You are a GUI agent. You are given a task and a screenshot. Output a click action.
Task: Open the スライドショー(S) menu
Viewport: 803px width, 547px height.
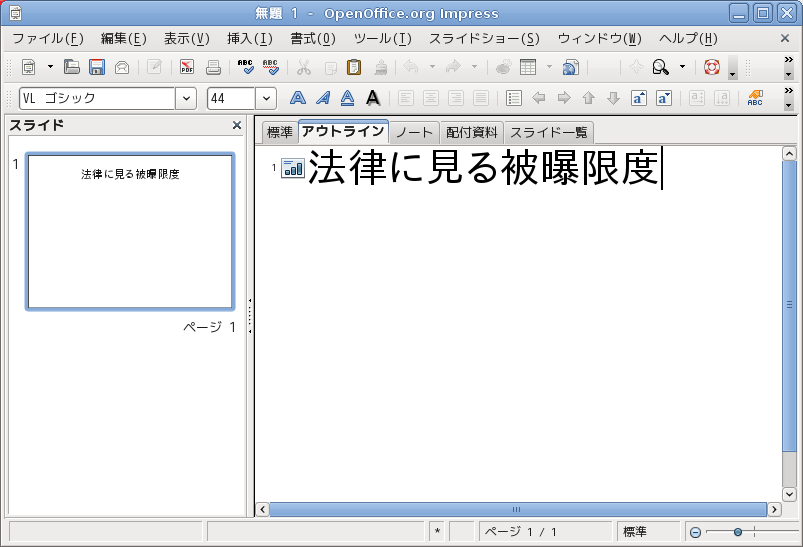coord(483,39)
